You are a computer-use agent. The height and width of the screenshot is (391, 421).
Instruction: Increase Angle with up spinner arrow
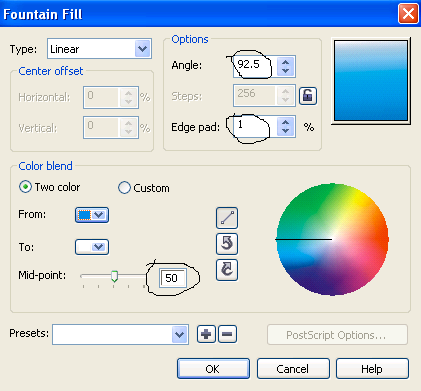coord(285,62)
